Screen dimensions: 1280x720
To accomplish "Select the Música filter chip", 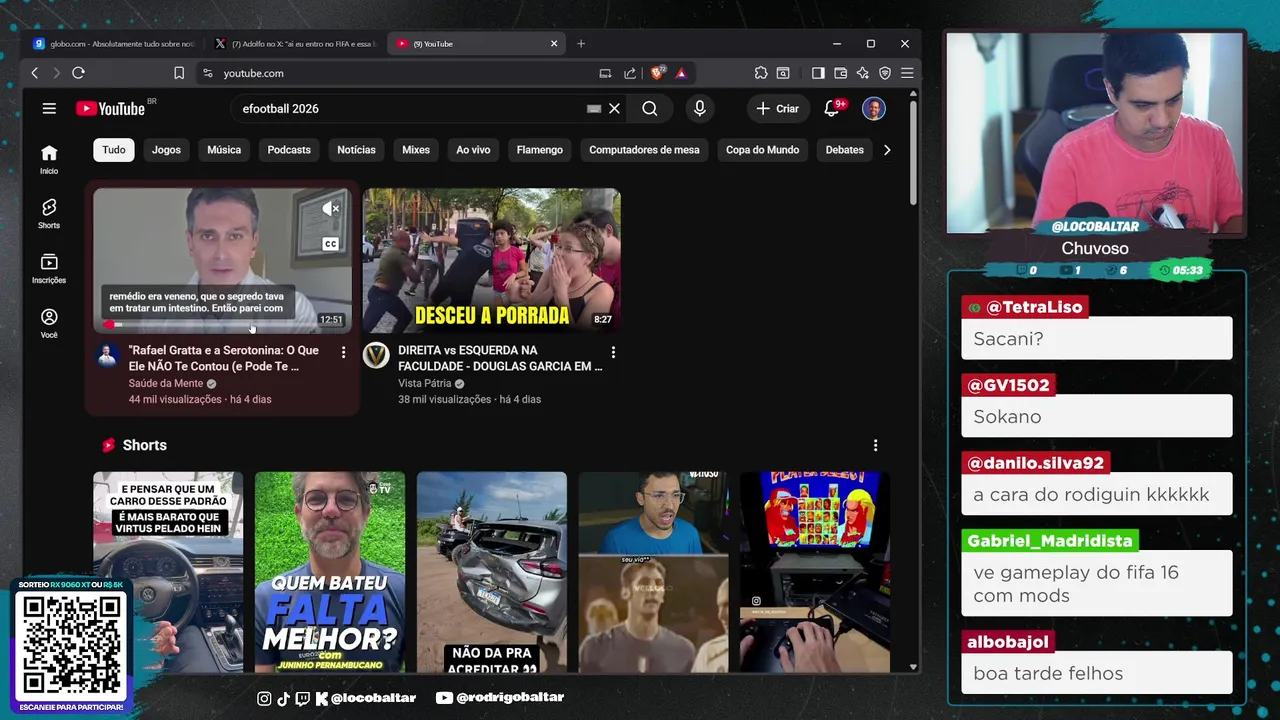I will click(x=224, y=150).
